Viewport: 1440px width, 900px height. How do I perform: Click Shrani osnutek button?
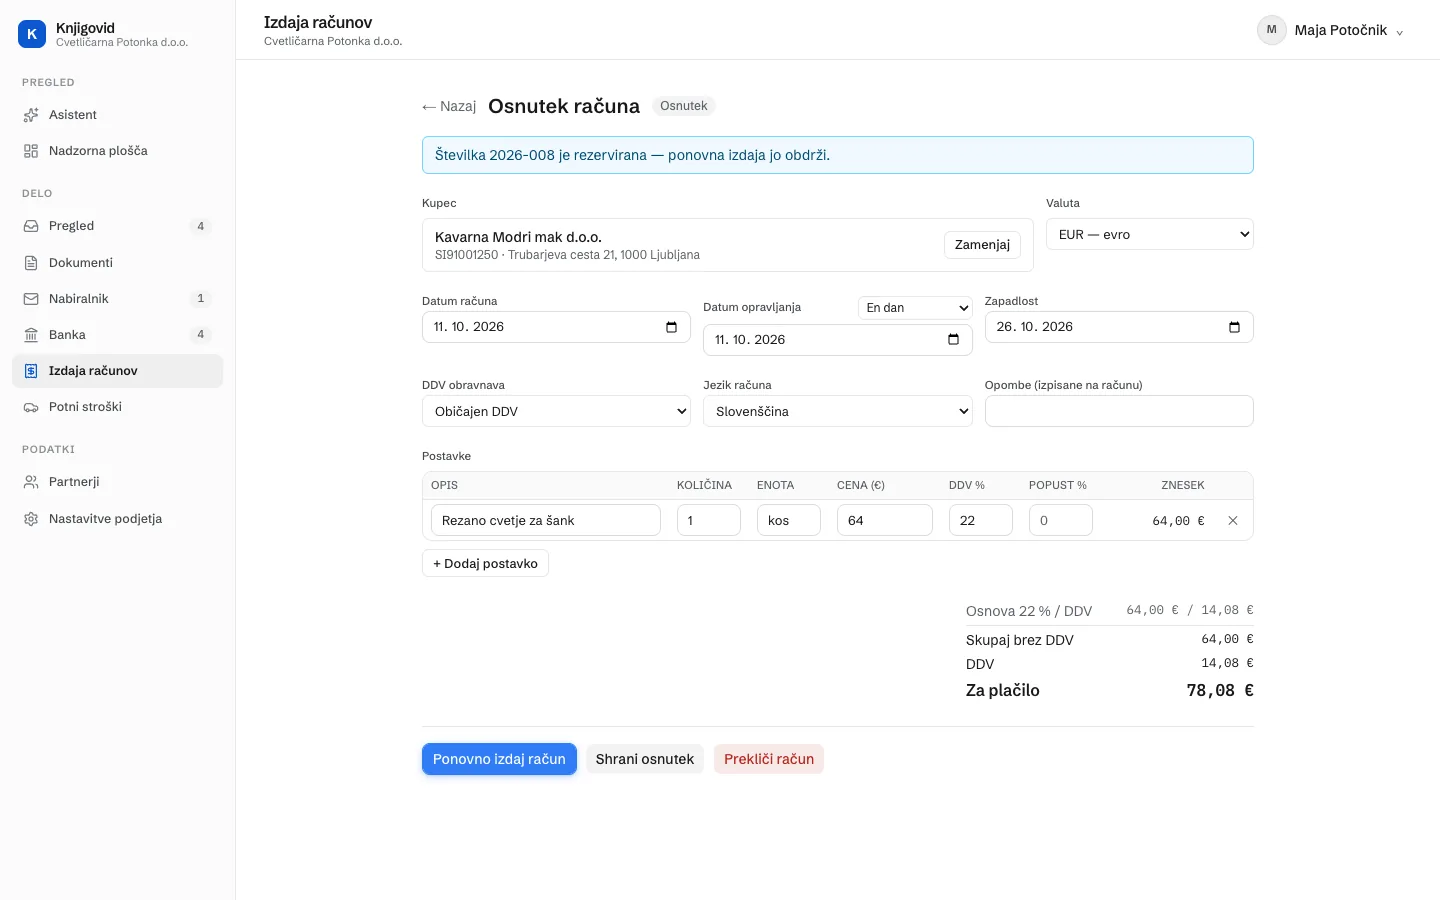point(645,759)
